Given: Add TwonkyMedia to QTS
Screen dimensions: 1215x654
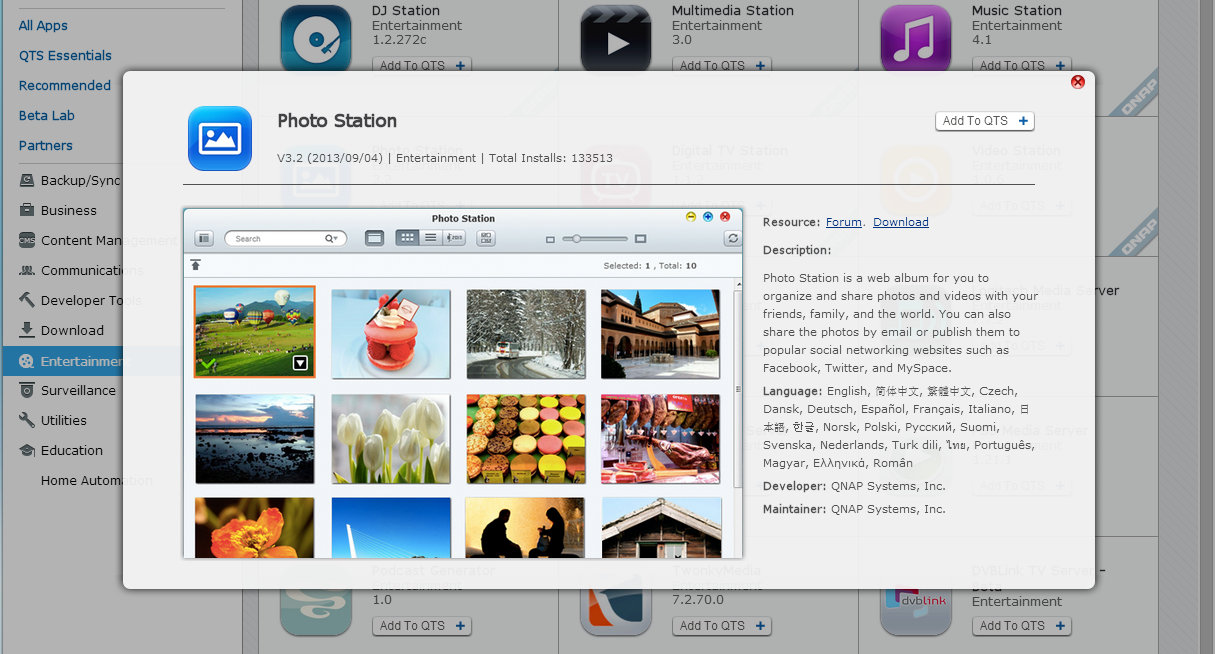Looking at the screenshot, I should [x=722, y=626].
